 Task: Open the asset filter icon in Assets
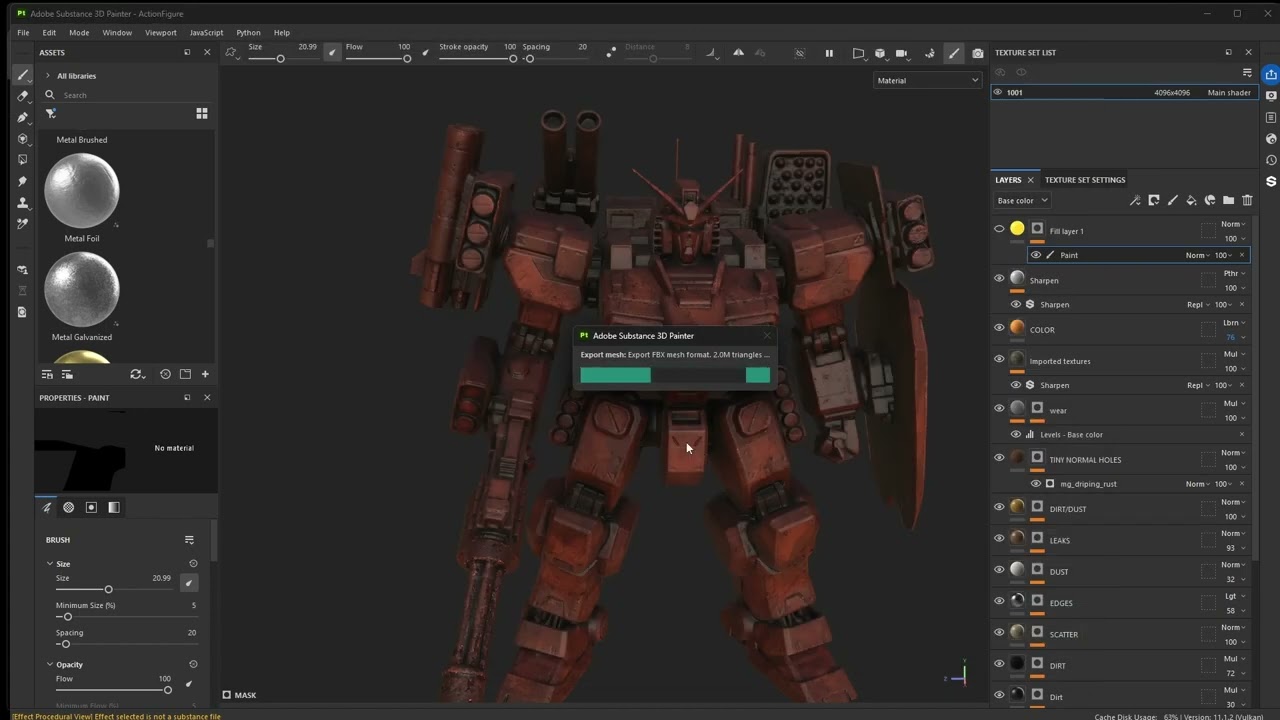(50, 114)
